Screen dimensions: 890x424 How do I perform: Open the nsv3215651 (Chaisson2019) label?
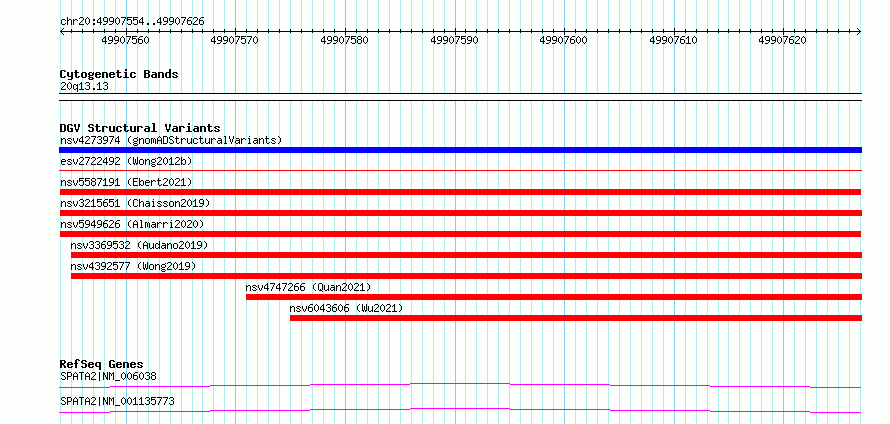click(135, 203)
